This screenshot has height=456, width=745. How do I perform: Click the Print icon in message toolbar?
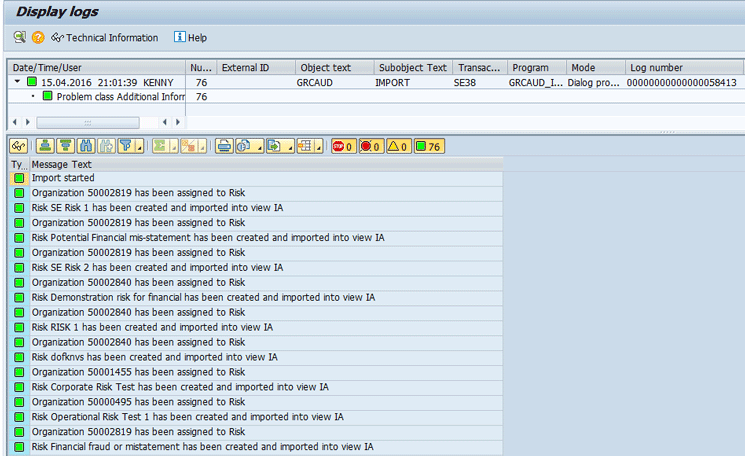(224, 146)
